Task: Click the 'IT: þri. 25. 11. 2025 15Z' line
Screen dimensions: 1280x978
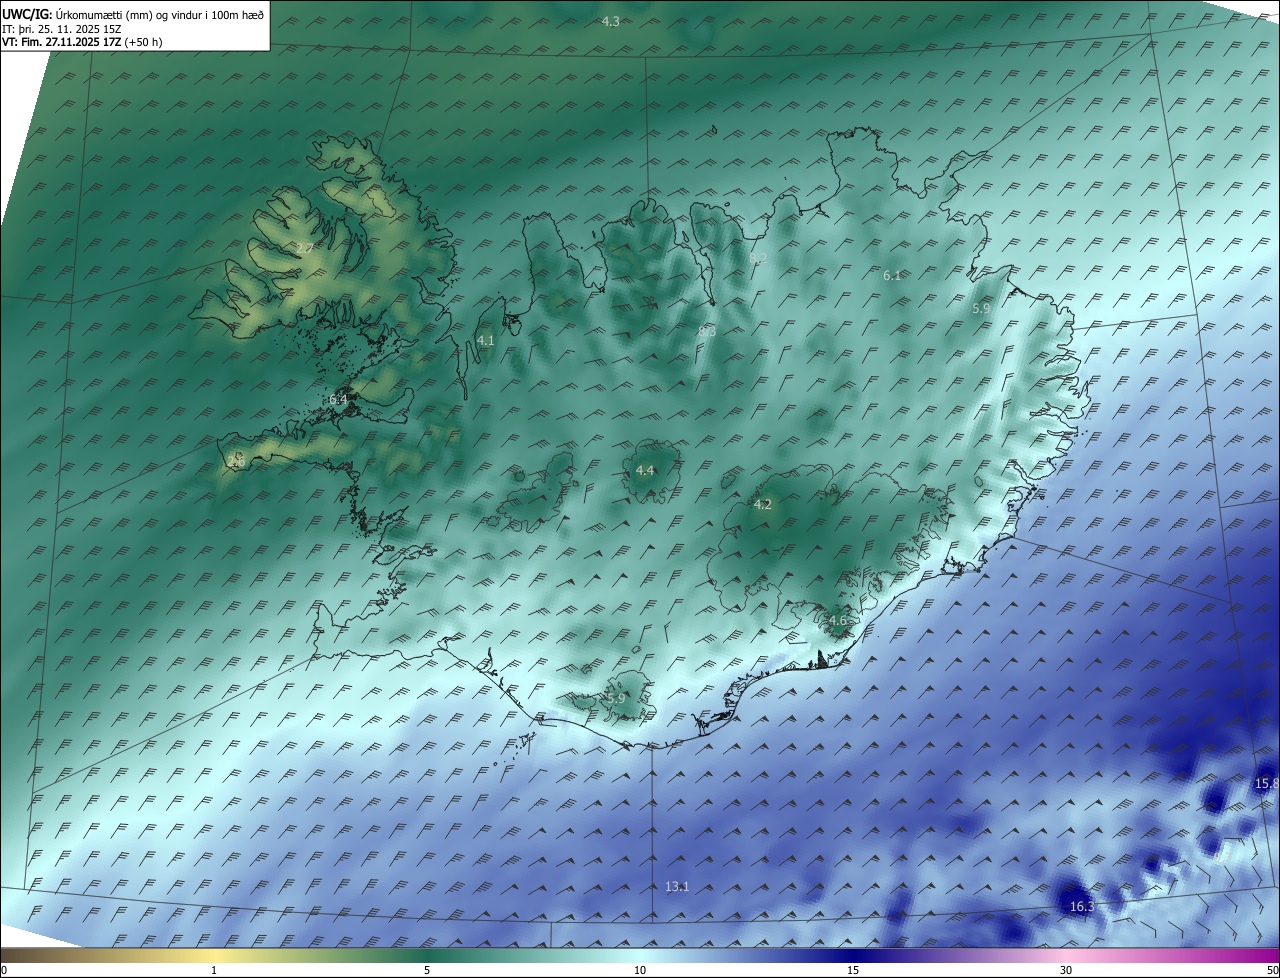Action: tap(62, 29)
